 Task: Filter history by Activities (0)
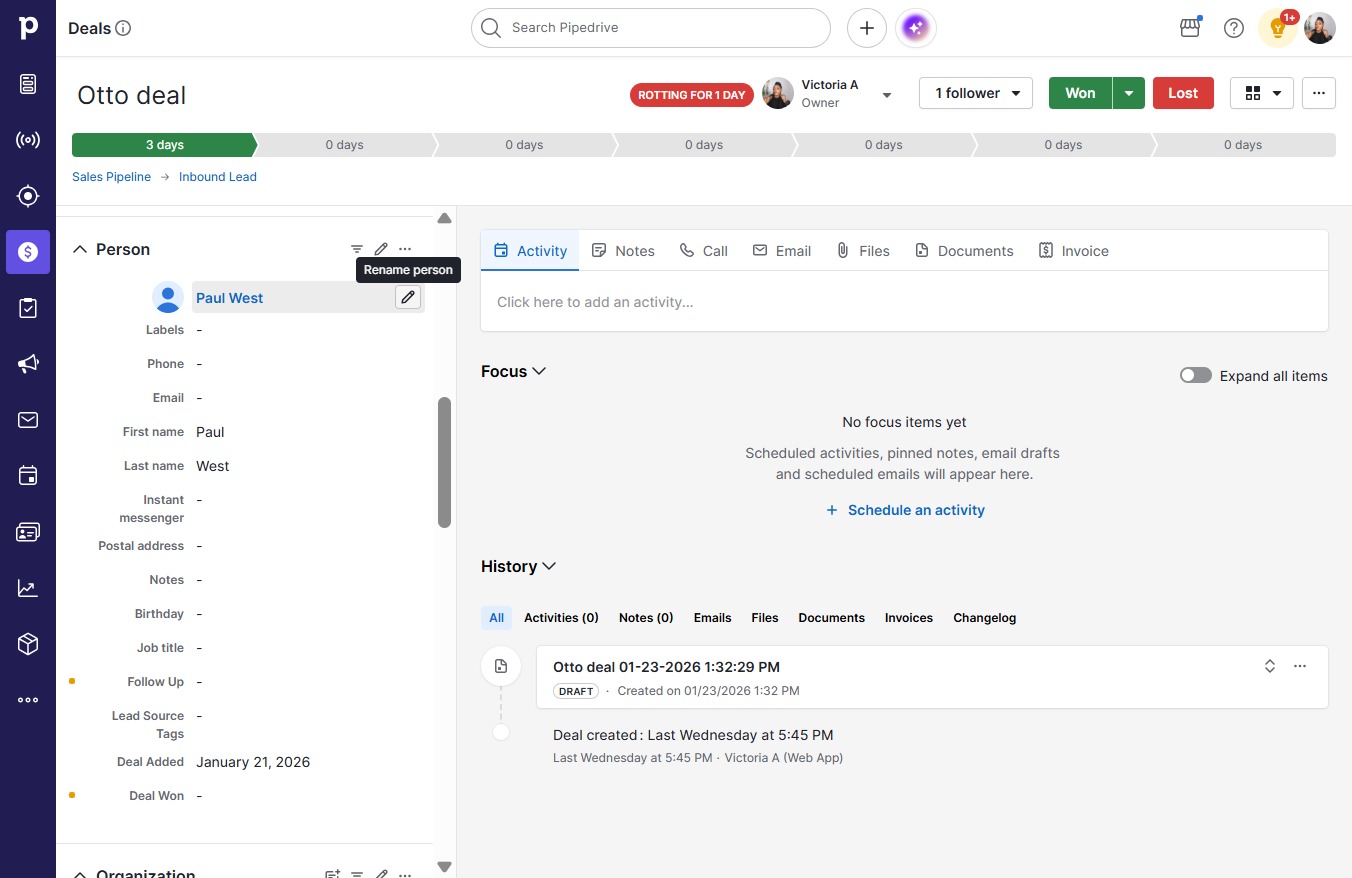[x=561, y=618]
